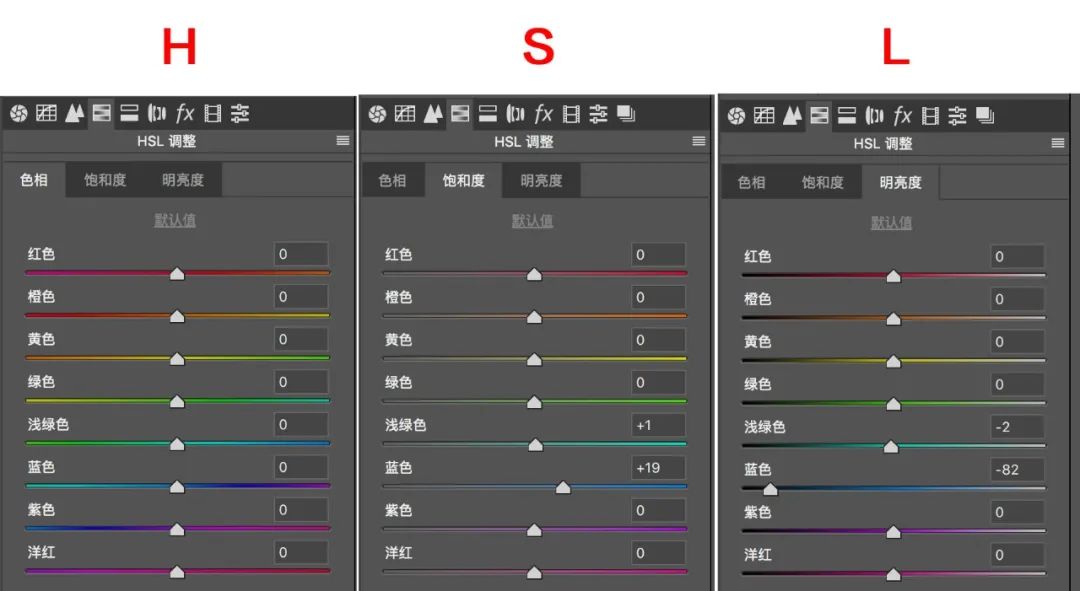The height and width of the screenshot is (591, 1080).
Task: Click 浅绿色 luminance value field showing -2
Action: (1017, 427)
